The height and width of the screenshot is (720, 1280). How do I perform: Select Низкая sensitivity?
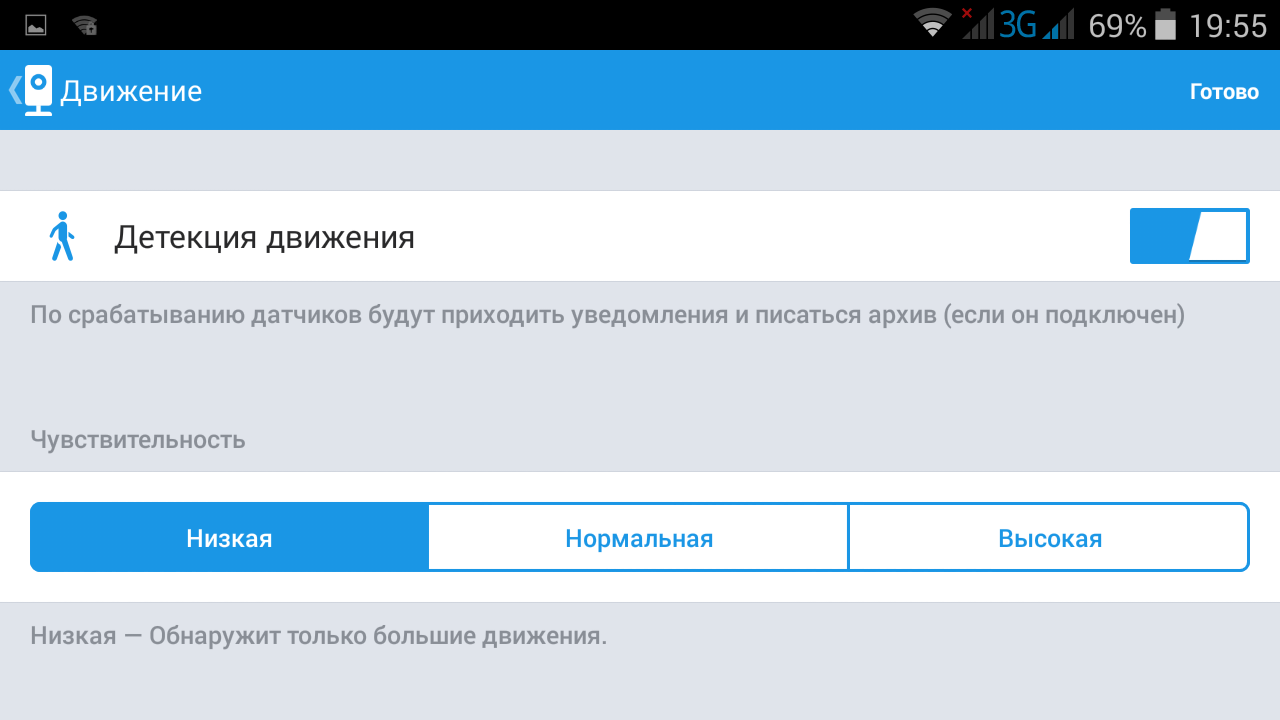point(229,538)
